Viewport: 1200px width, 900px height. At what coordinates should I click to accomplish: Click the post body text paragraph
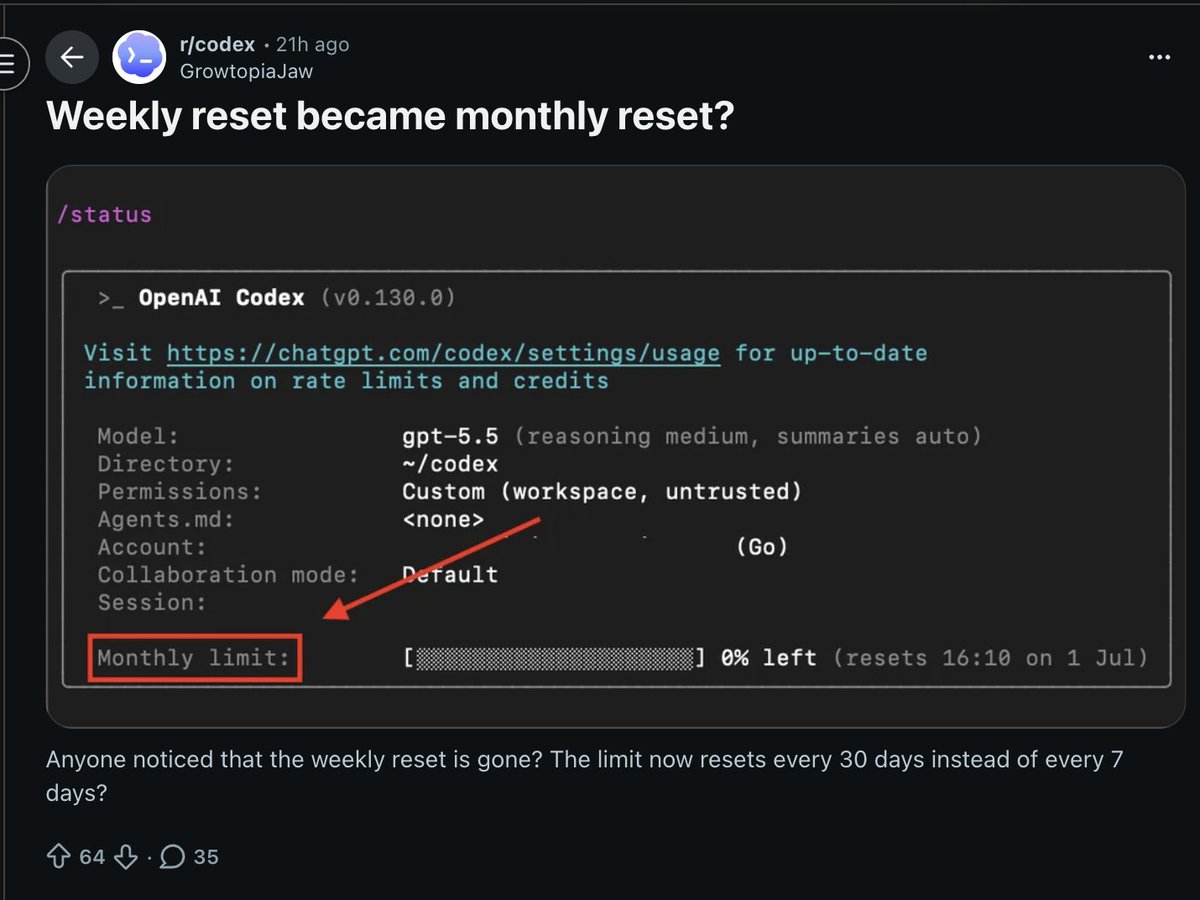coord(585,775)
